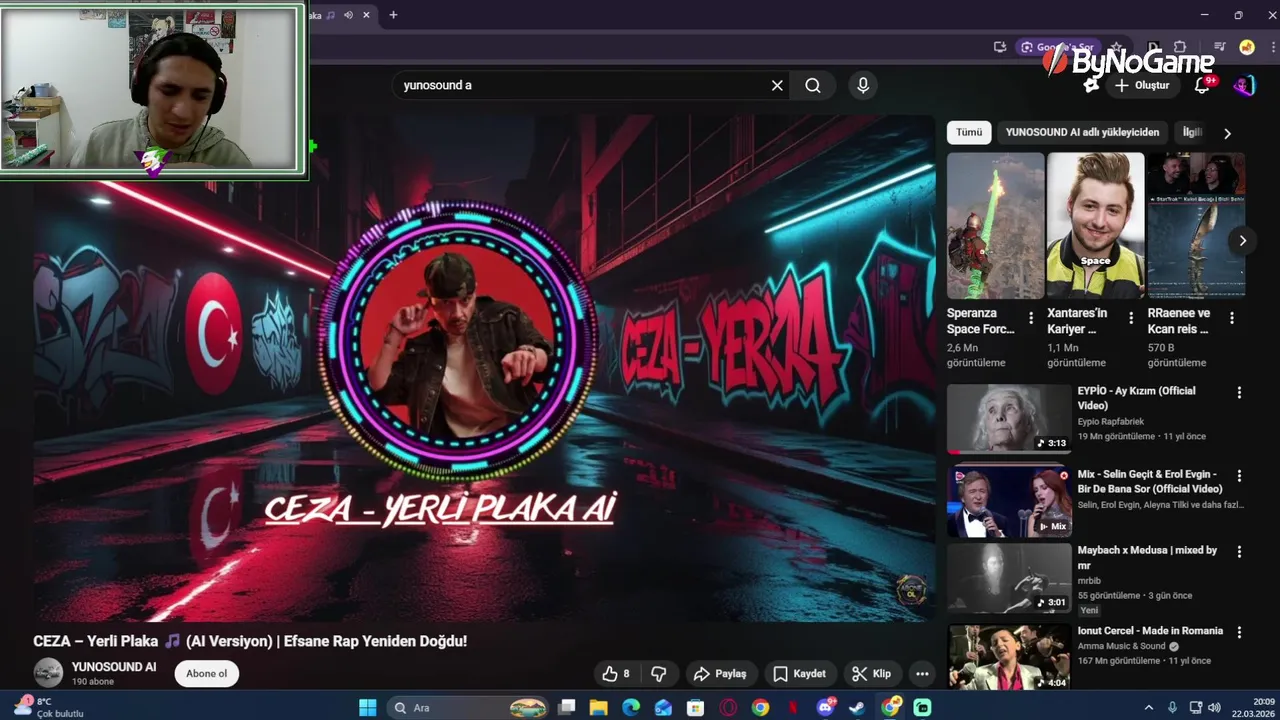Bookmark this page with star icon

[1116, 47]
